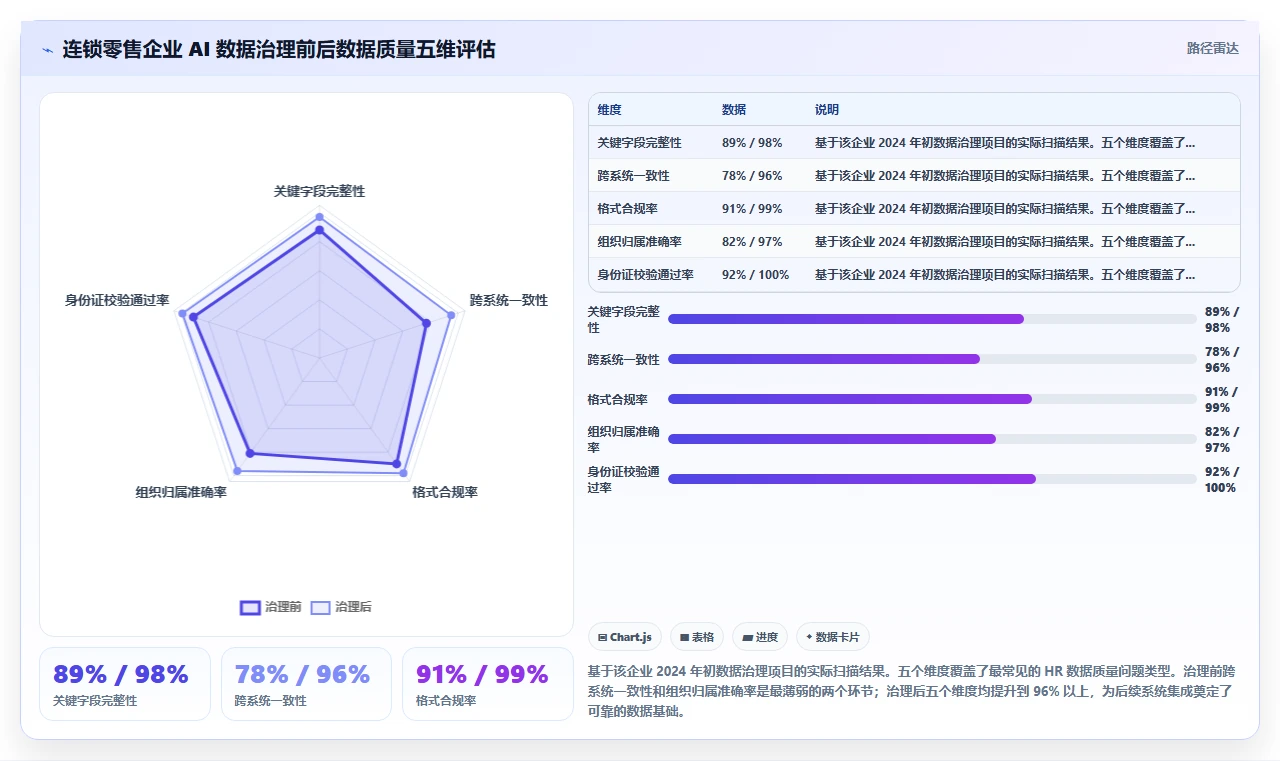Click the 格式合规率 progress bar

click(x=932, y=399)
